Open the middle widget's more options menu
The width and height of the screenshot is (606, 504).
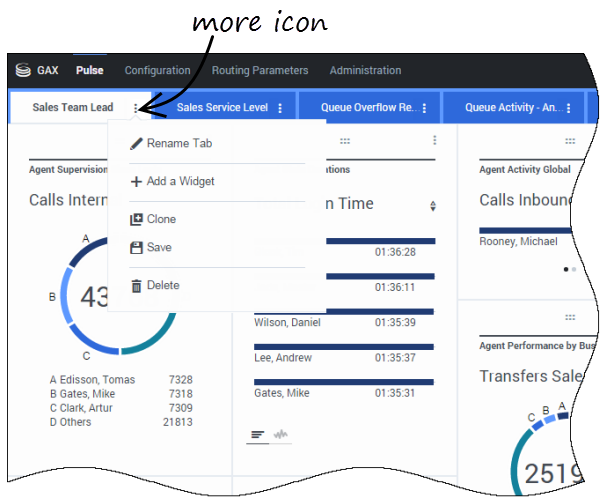[435, 140]
